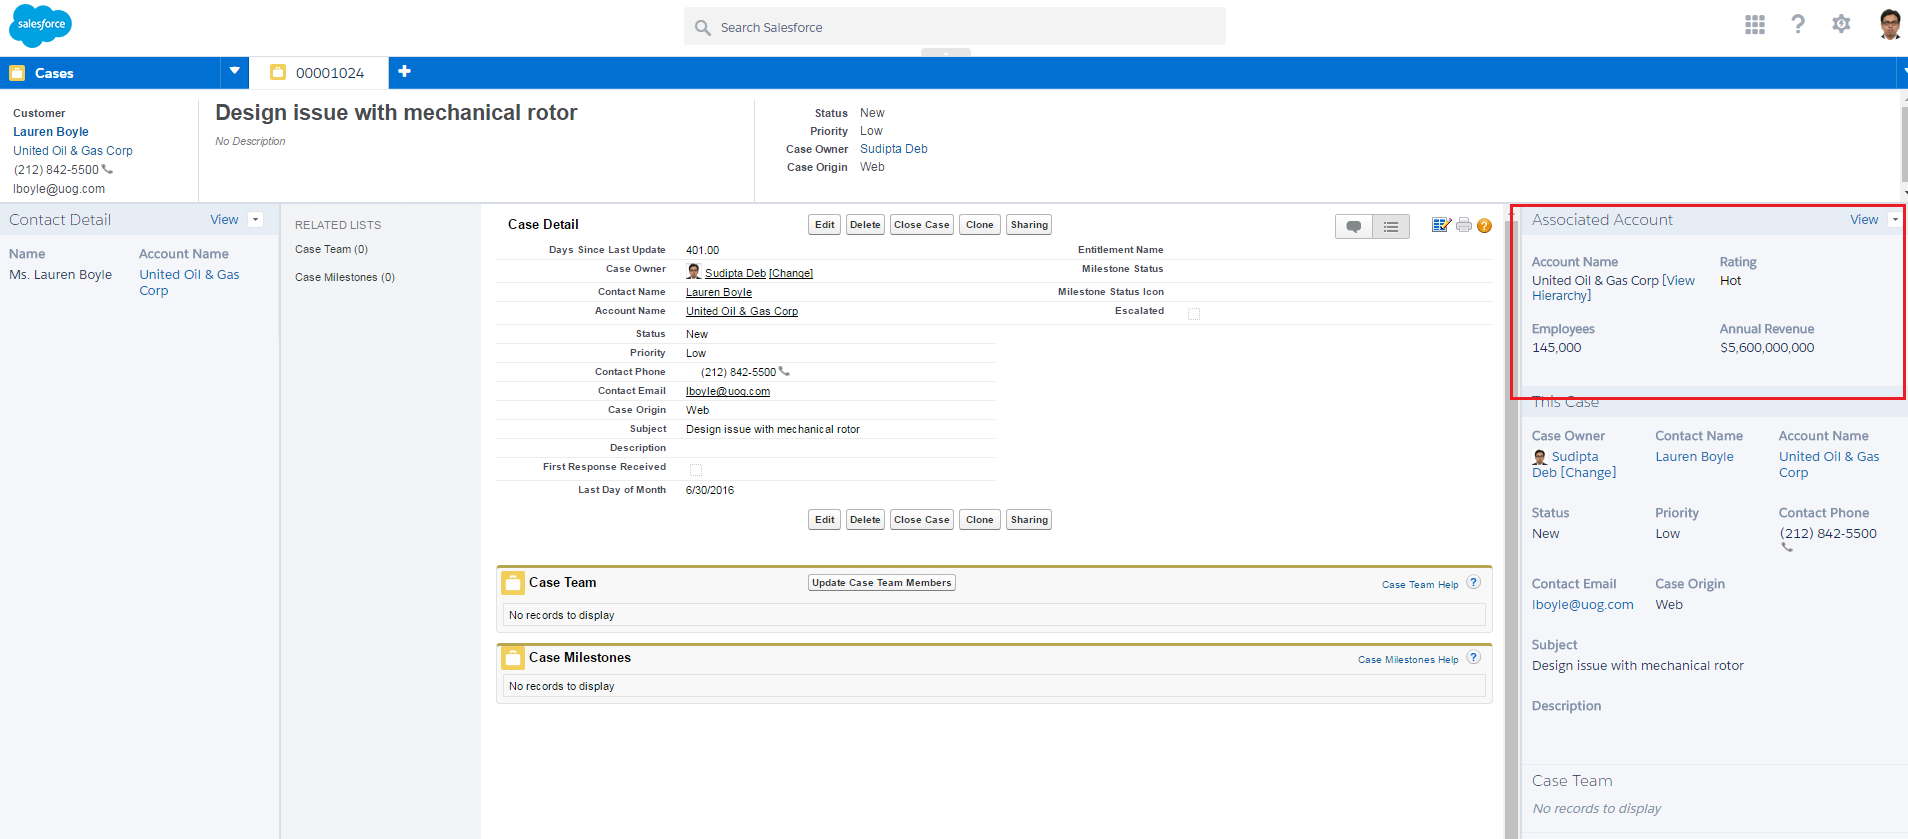Toggle the First Response Received checkbox
Viewport: 1908px width, 839px height.
pyautogui.click(x=696, y=469)
